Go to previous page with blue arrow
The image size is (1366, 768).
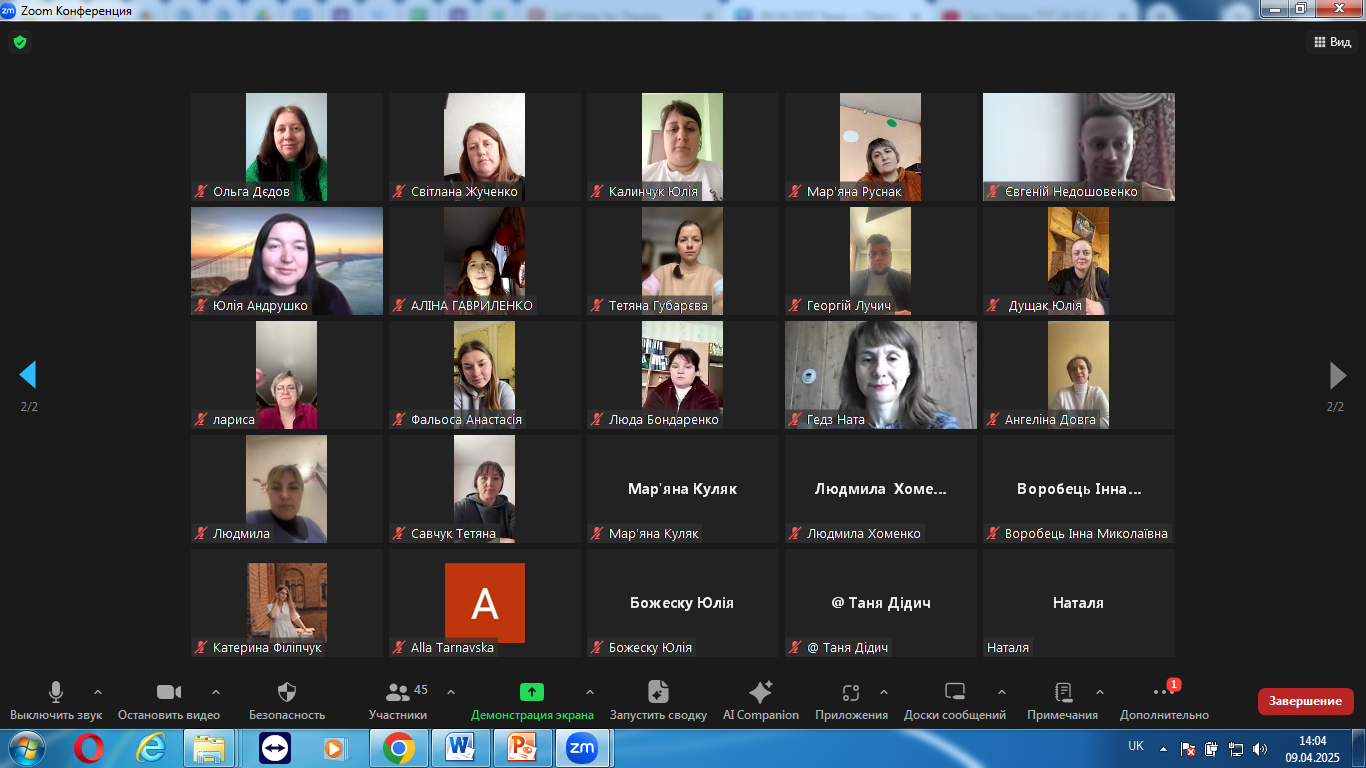[x=28, y=375]
